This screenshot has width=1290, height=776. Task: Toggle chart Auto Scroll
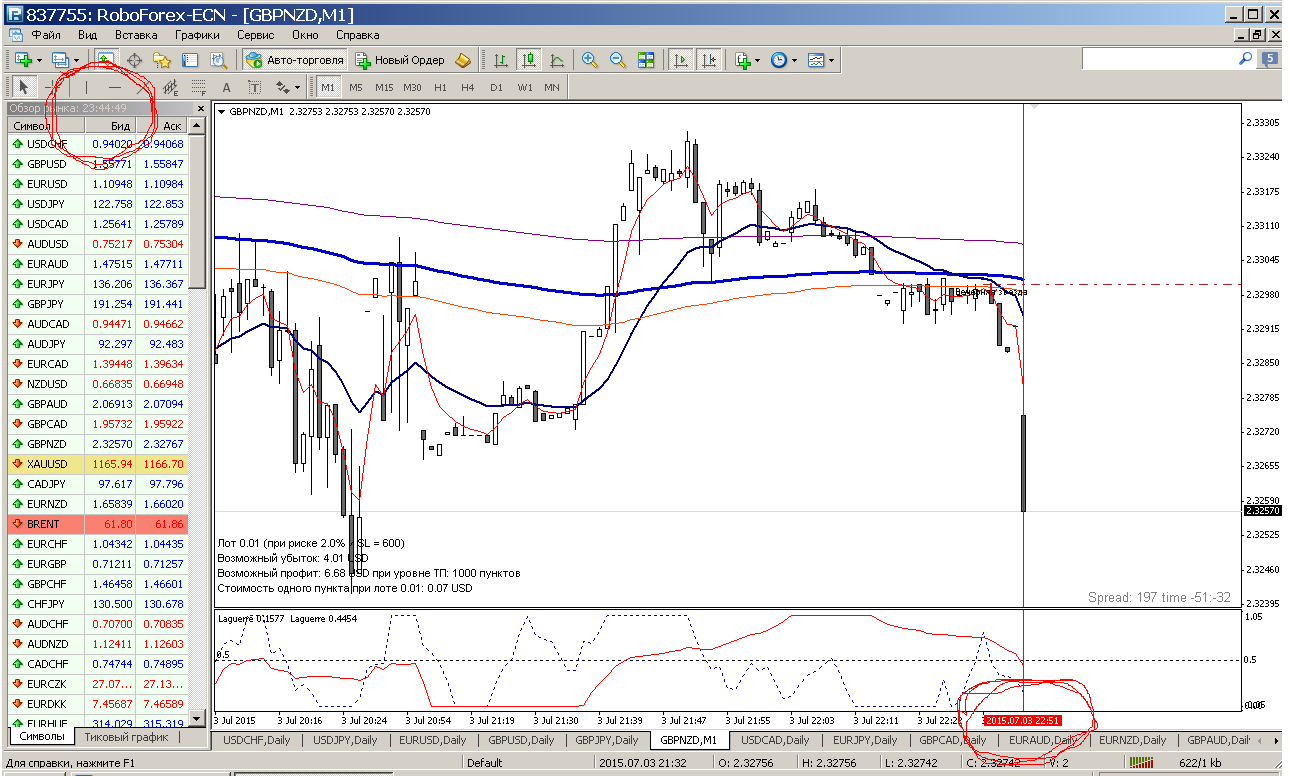(x=681, y=60)
